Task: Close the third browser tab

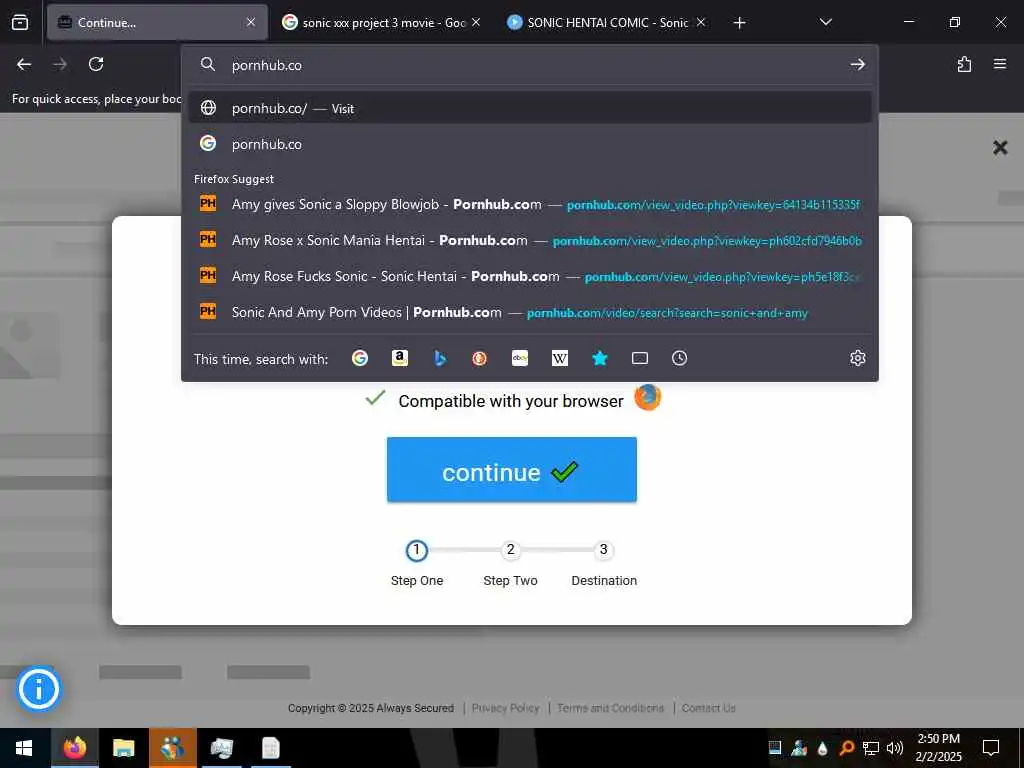Action: pyautogui.click(x=701, y=22)
